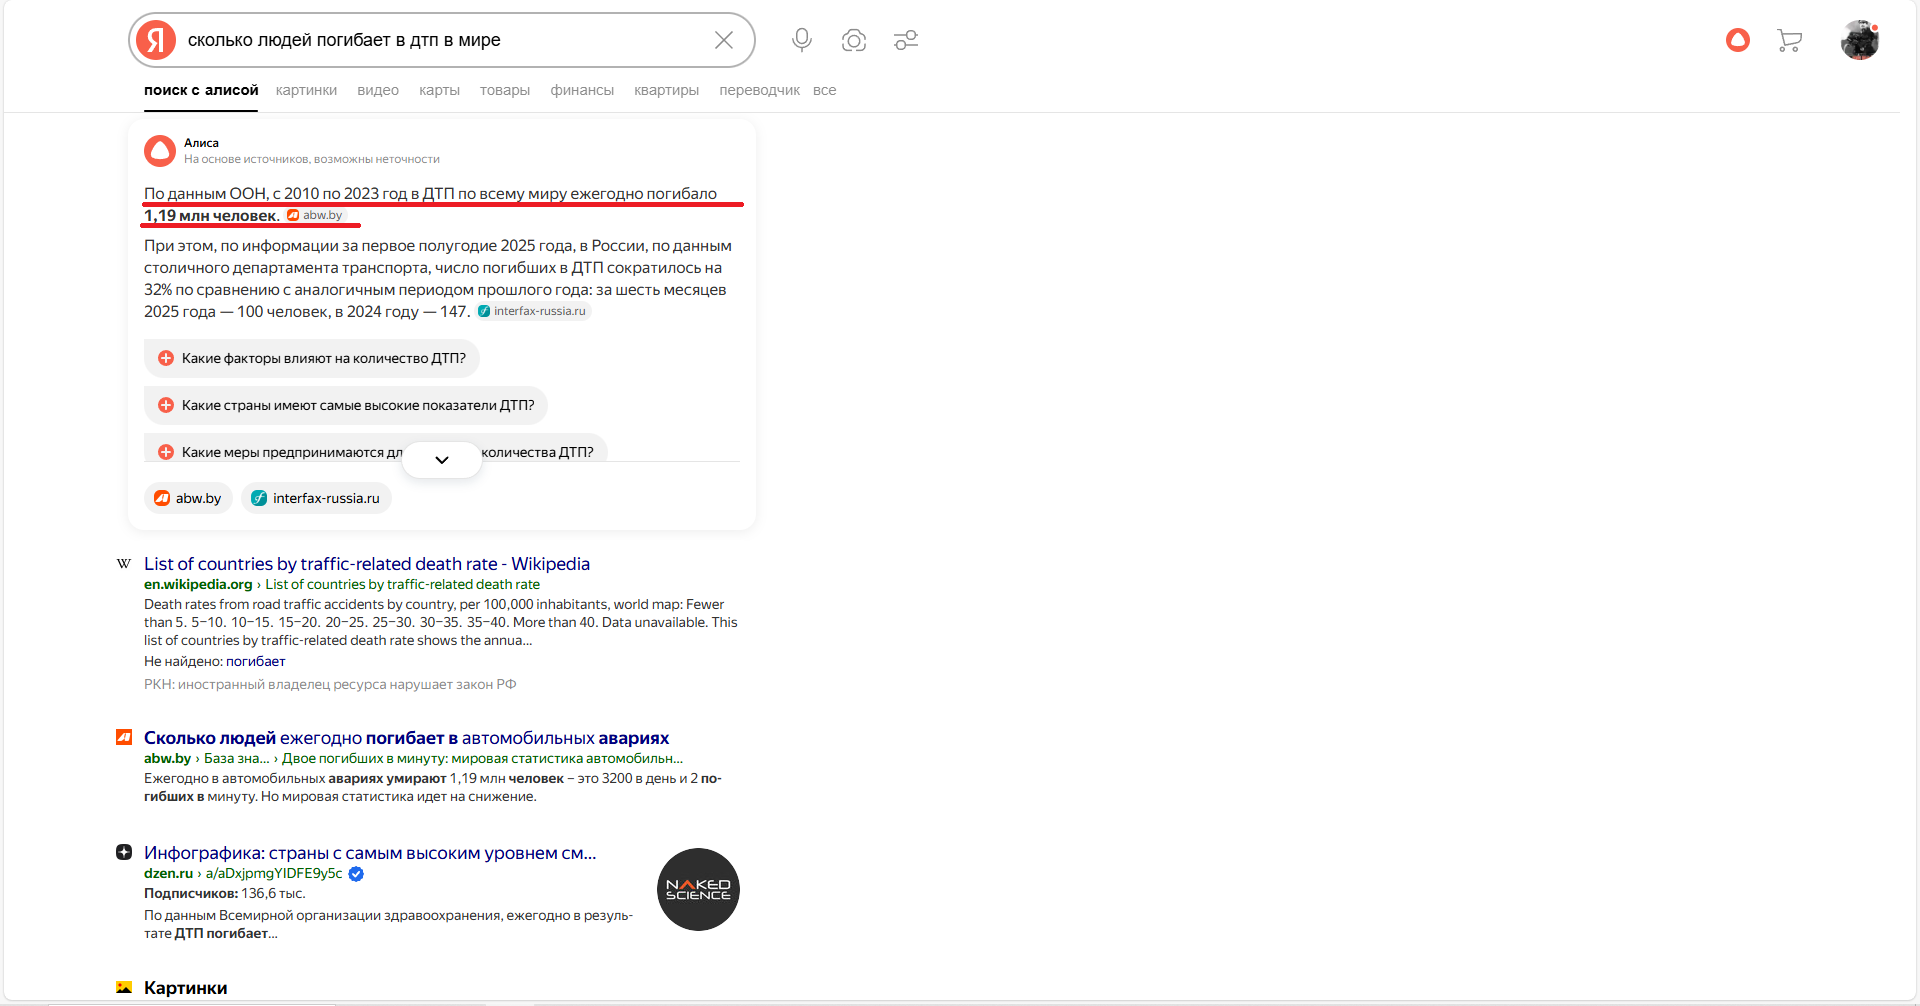
Task: Open image search camera icon
Action: pos(853,40)
